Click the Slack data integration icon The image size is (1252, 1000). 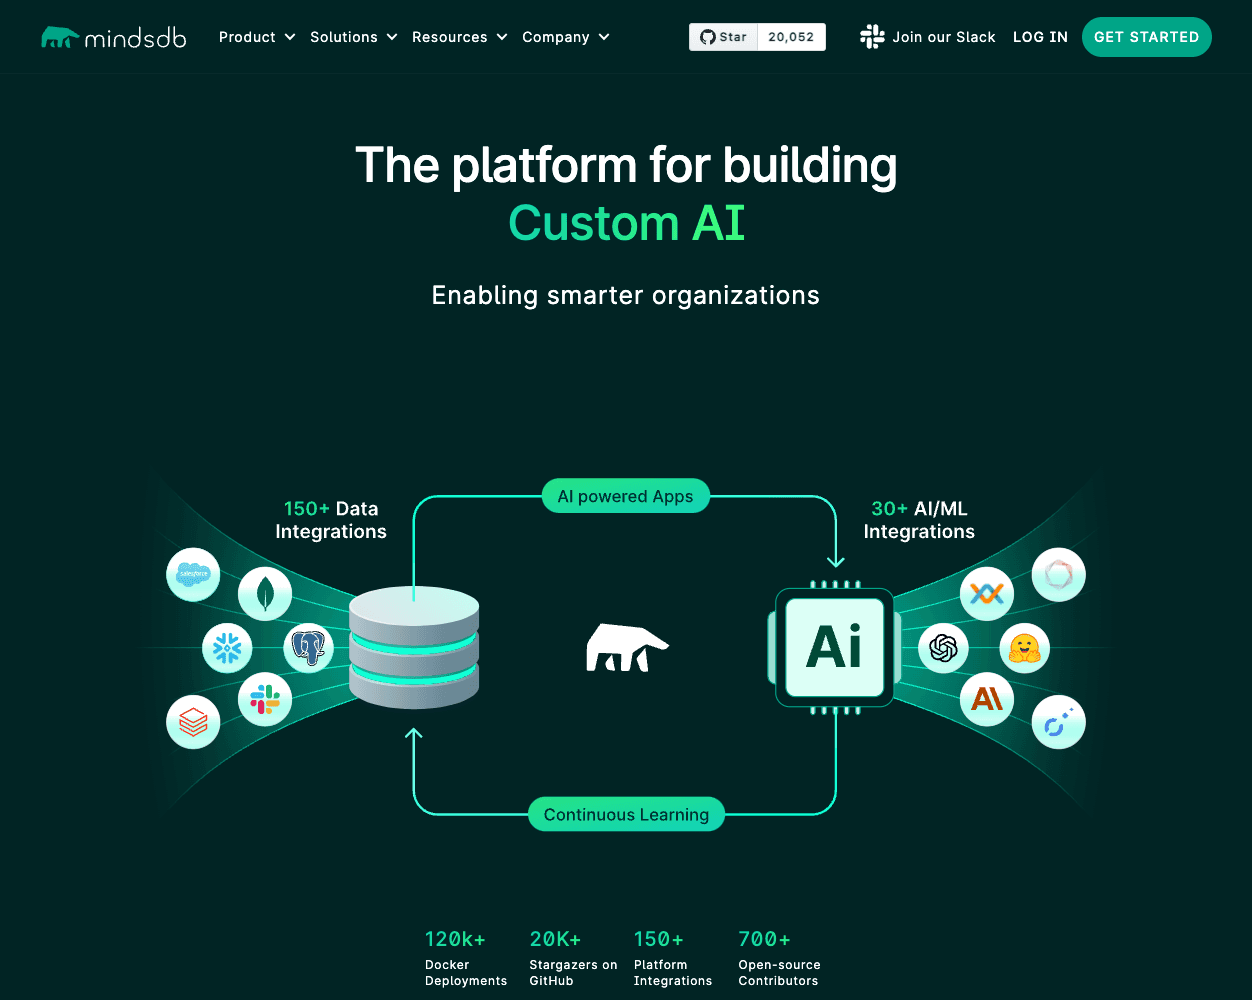265,699
